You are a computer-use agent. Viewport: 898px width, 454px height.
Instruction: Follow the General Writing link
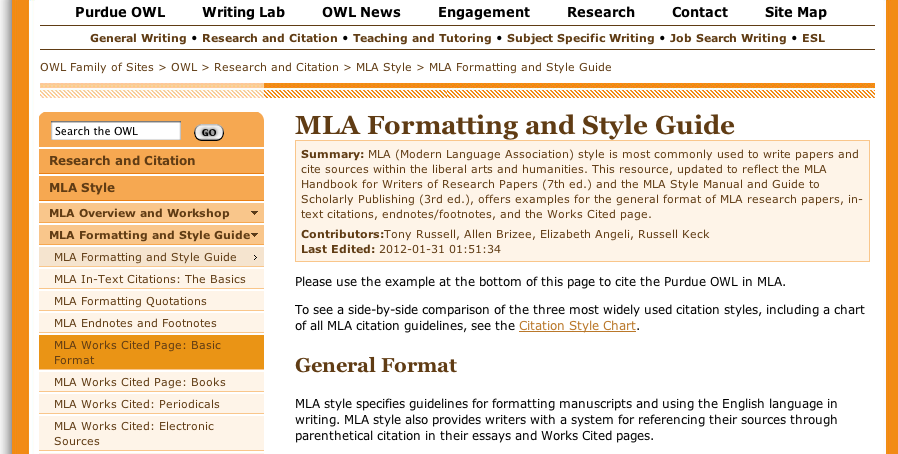(x=138, y=38)
